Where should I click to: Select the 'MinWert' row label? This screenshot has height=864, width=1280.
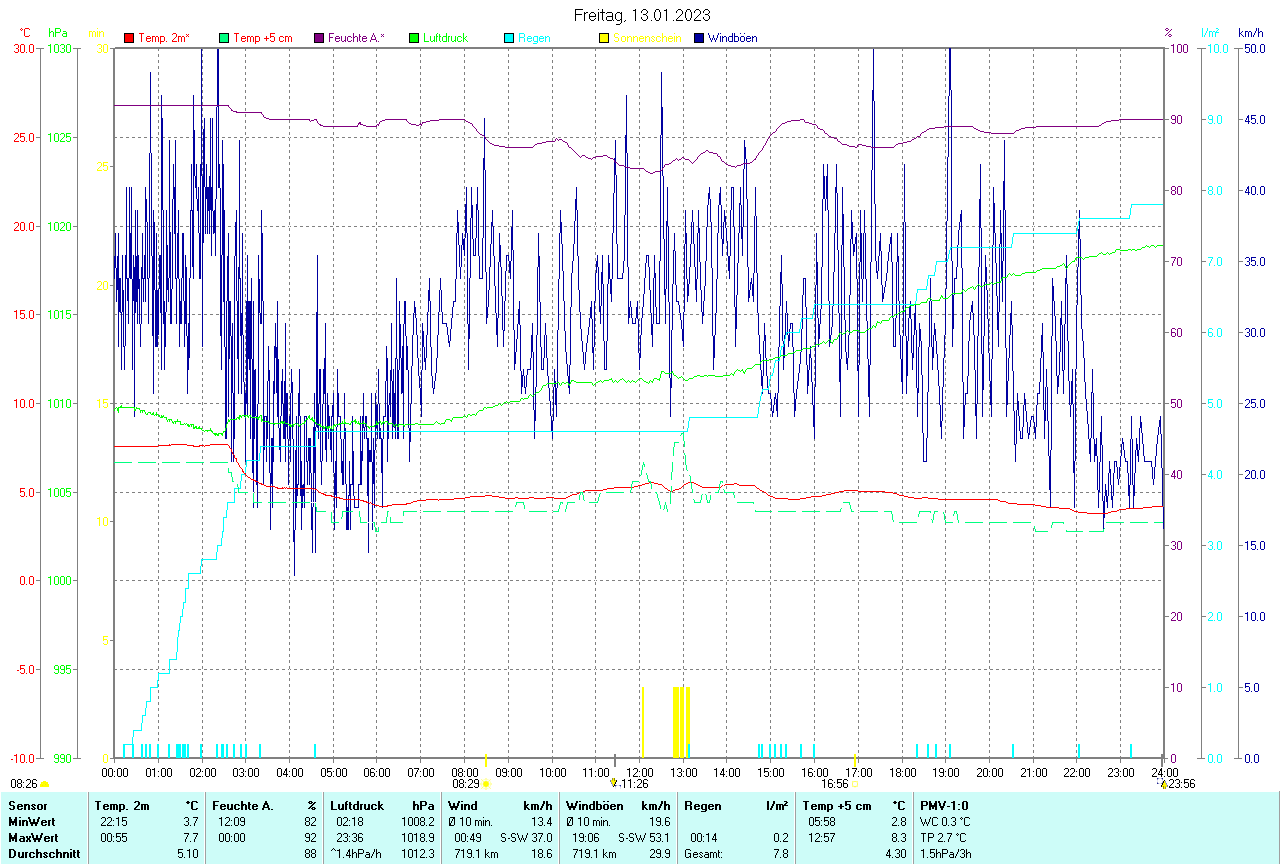click(32, 822)
